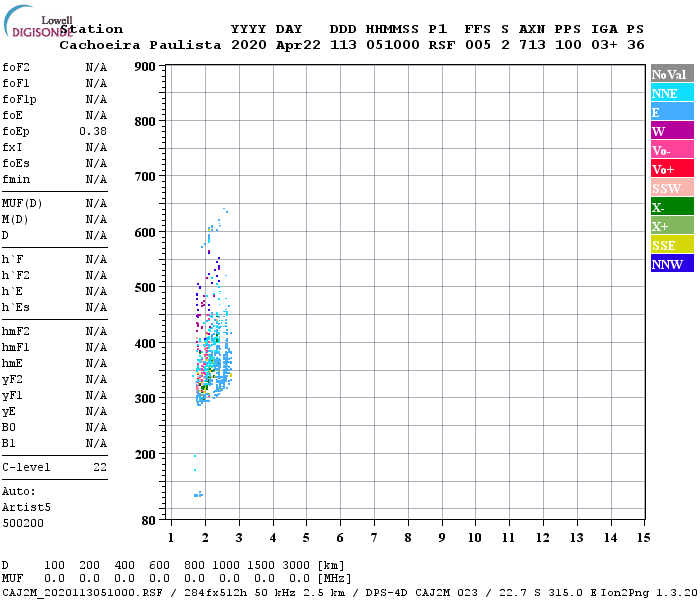Click the 051000 time value in header
Screen dimensions: 700x600
click(393, 45)
